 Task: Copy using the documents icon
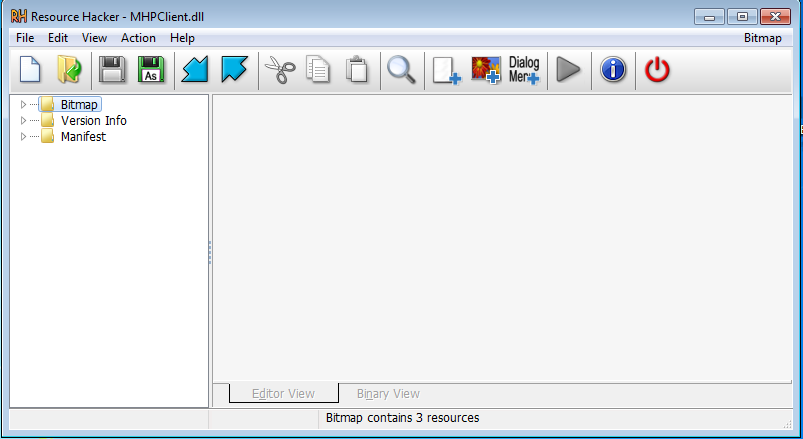(318, 70)
